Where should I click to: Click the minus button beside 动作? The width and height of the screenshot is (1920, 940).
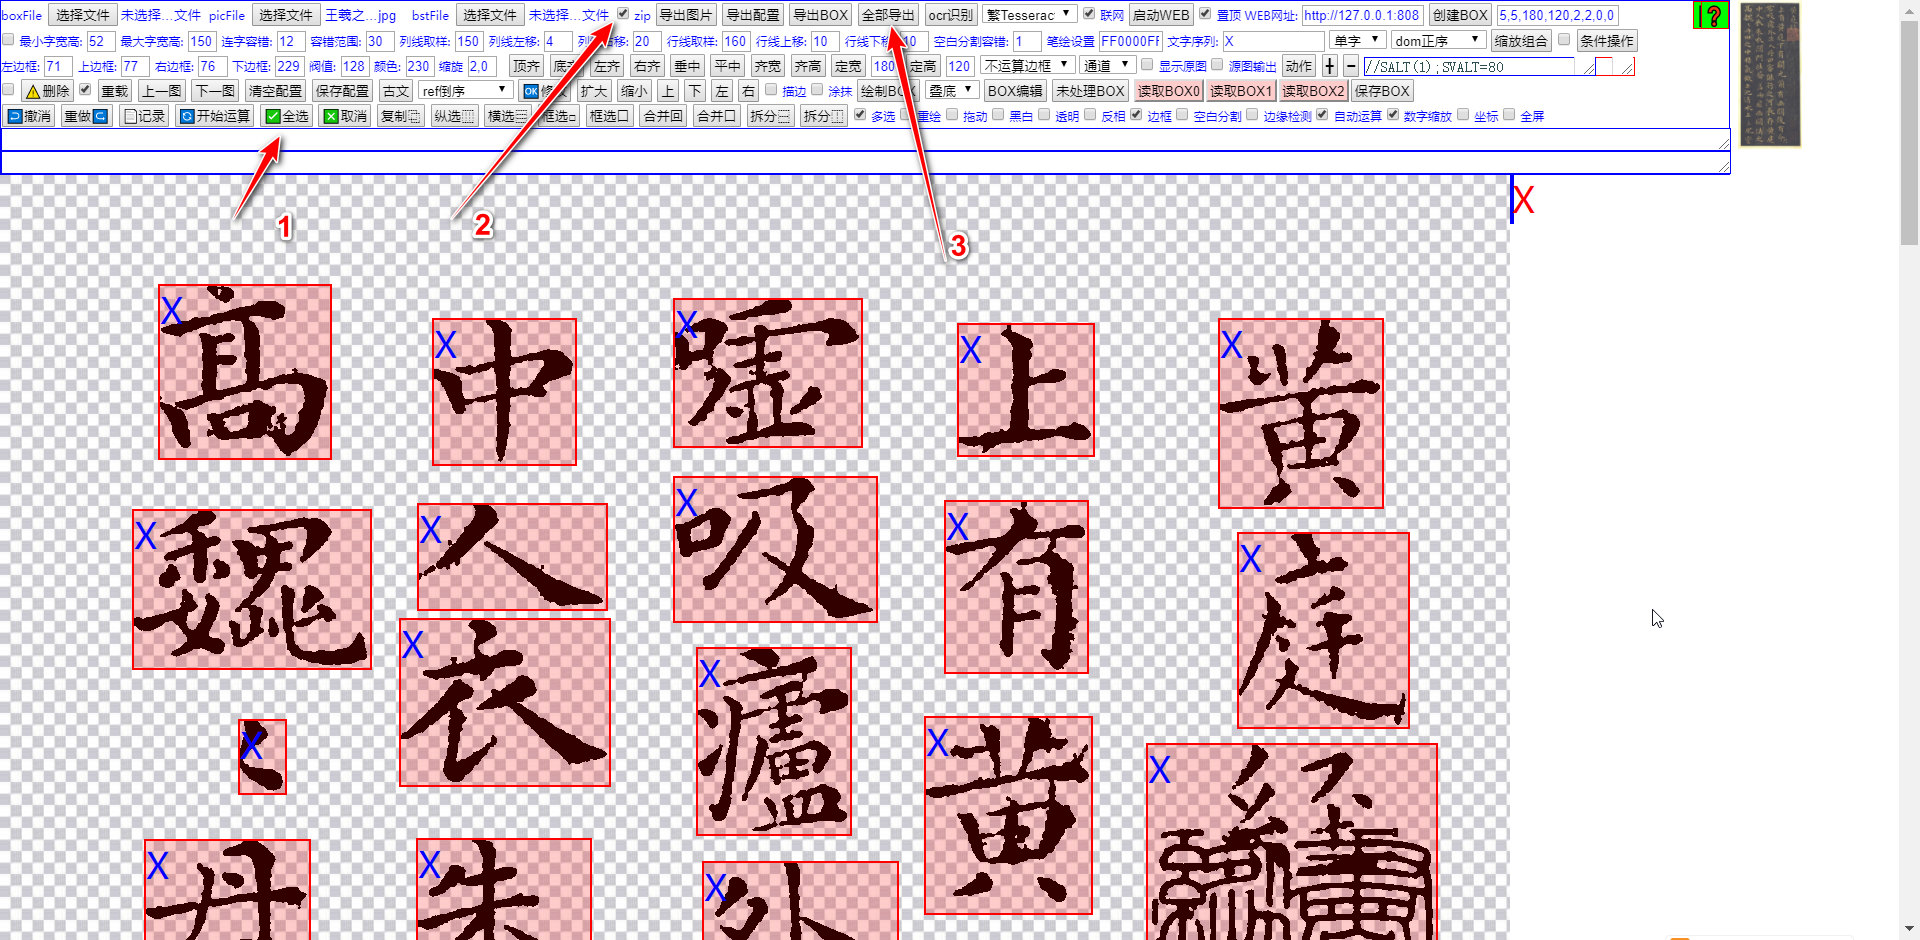tap(1351, 66)
